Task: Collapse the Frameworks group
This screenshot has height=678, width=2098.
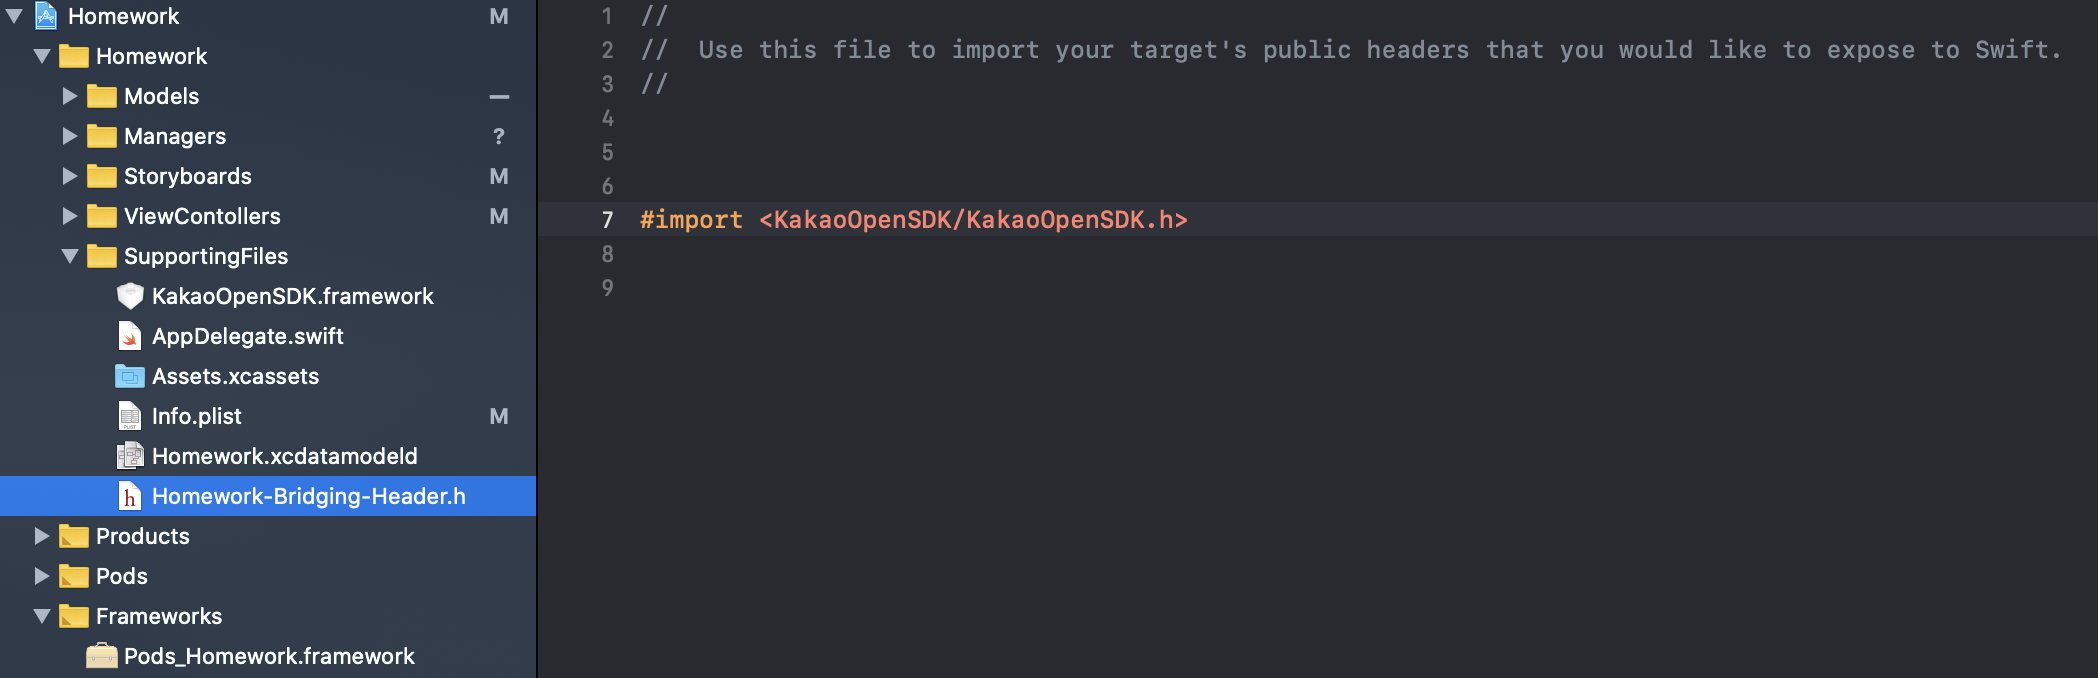Action: 41,616
